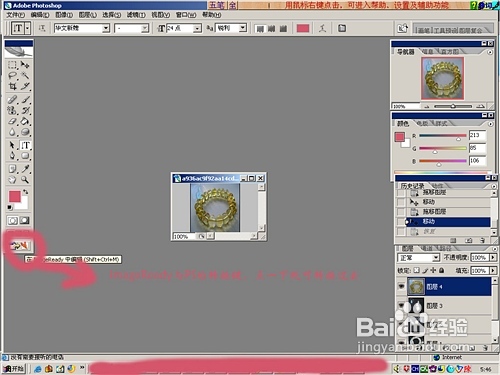Open the 文件 (File) menu

coord(15,15)
